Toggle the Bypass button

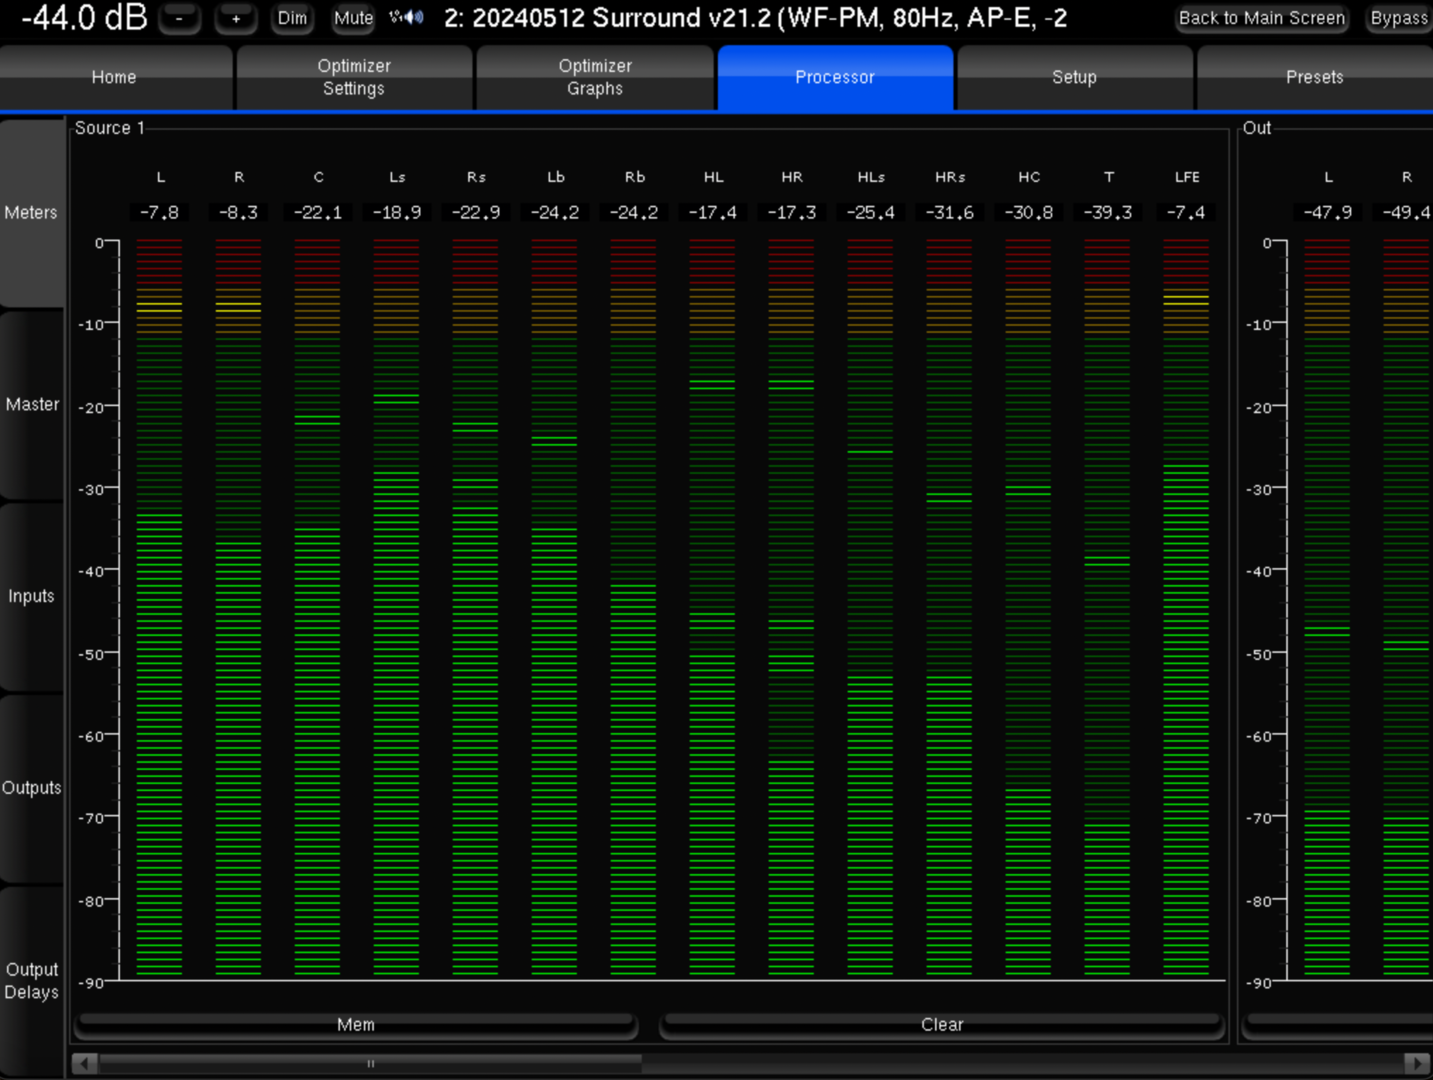click(1398, 18)
